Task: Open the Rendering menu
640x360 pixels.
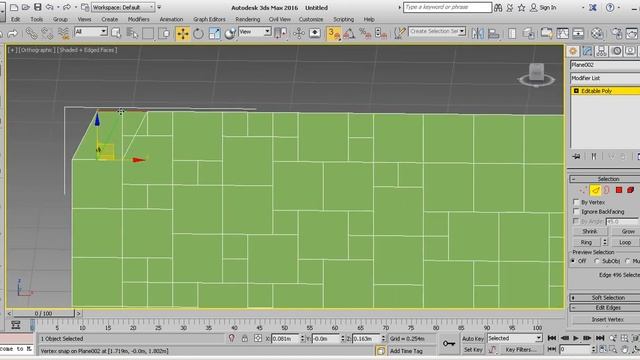Action: pyautogui.click(x=247, y=19)
